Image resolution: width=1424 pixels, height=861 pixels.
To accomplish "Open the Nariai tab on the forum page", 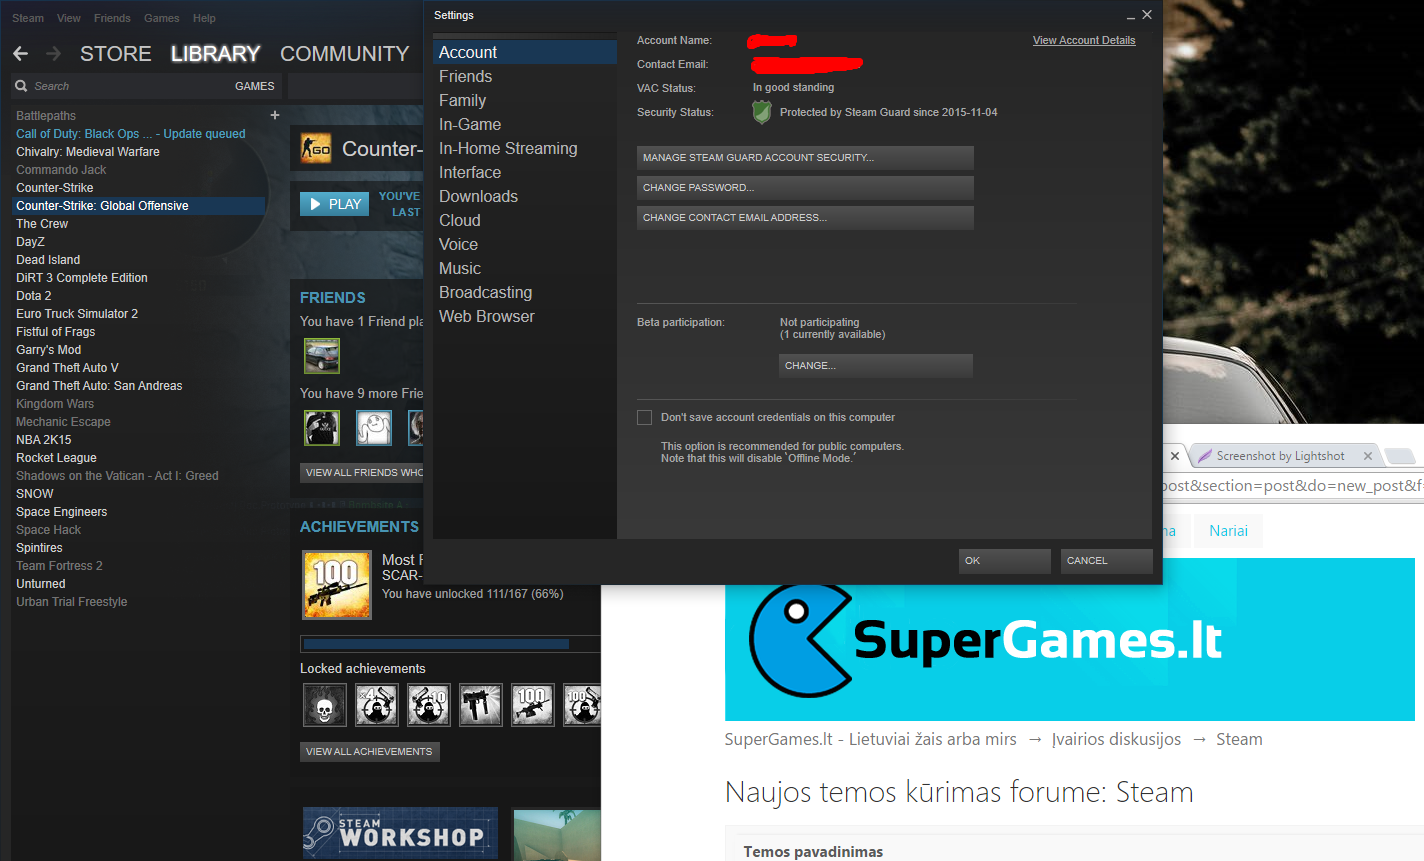I will [1229, 531].
